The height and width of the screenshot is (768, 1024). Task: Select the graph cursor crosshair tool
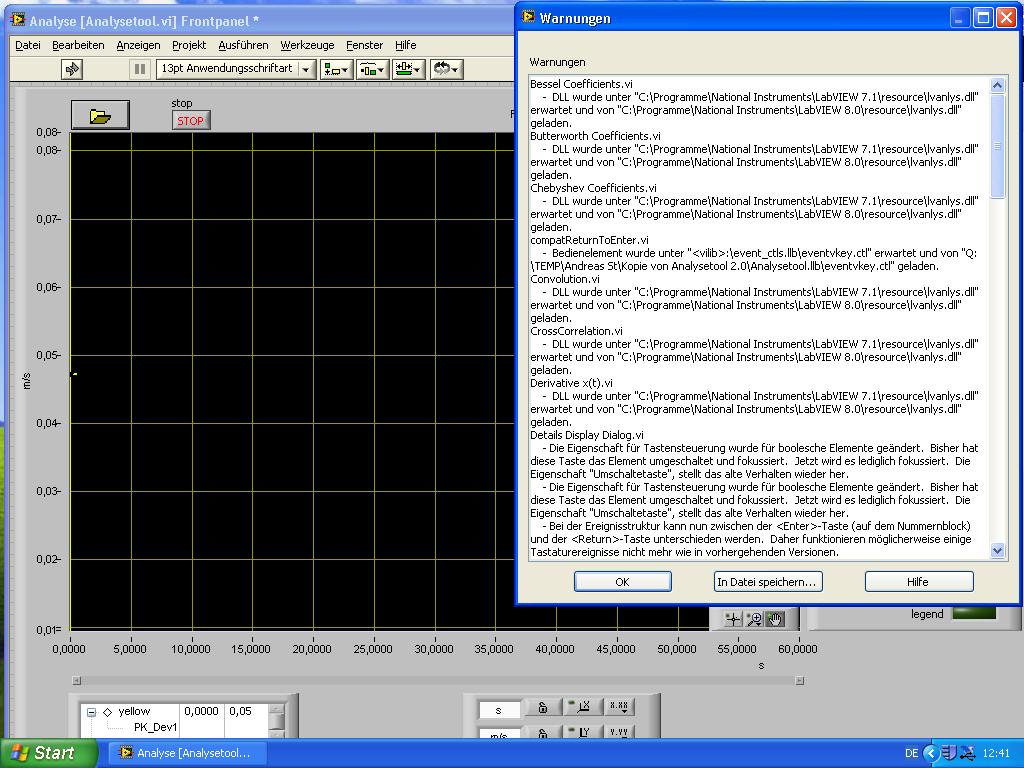pos(733,619)
